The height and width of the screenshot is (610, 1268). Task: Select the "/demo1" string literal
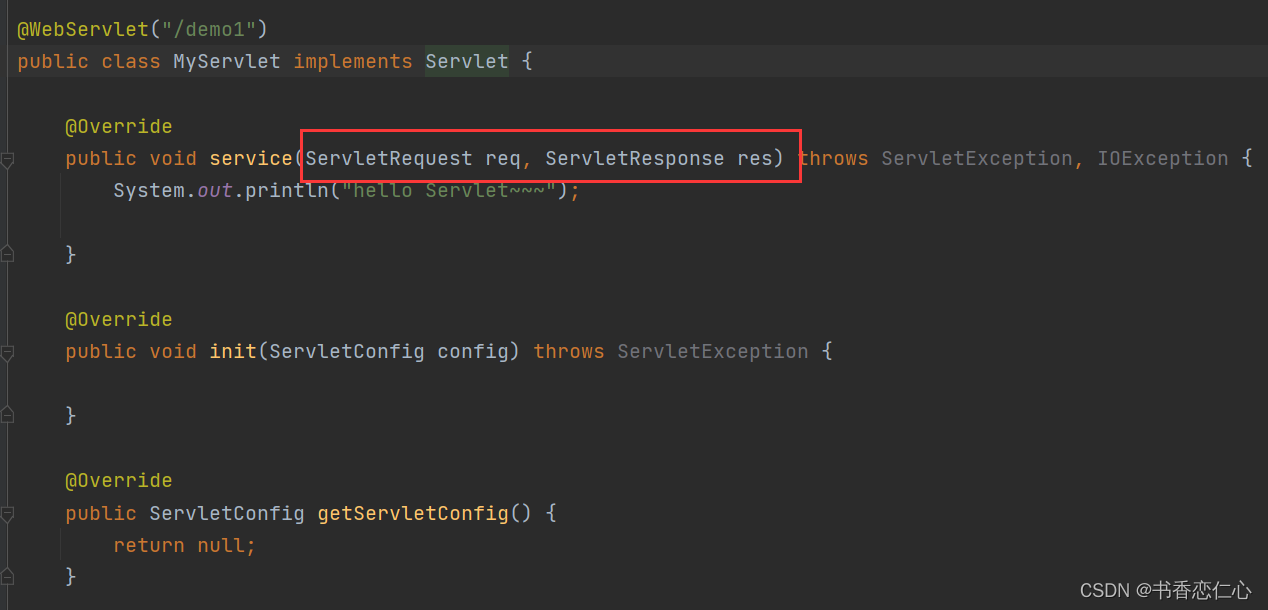pyautogui.click(x=210, y=29)
